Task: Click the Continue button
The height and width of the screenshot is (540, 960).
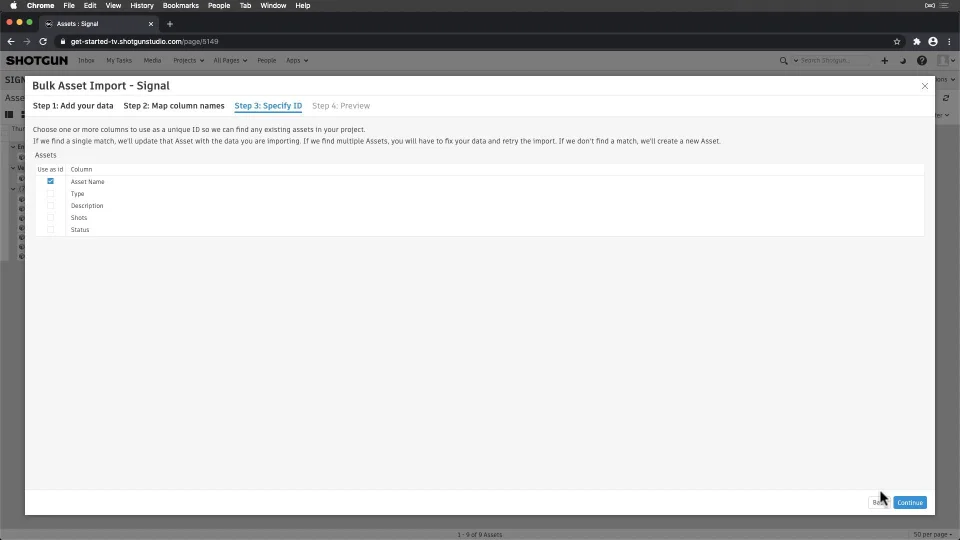Action: tap(910, 503)
